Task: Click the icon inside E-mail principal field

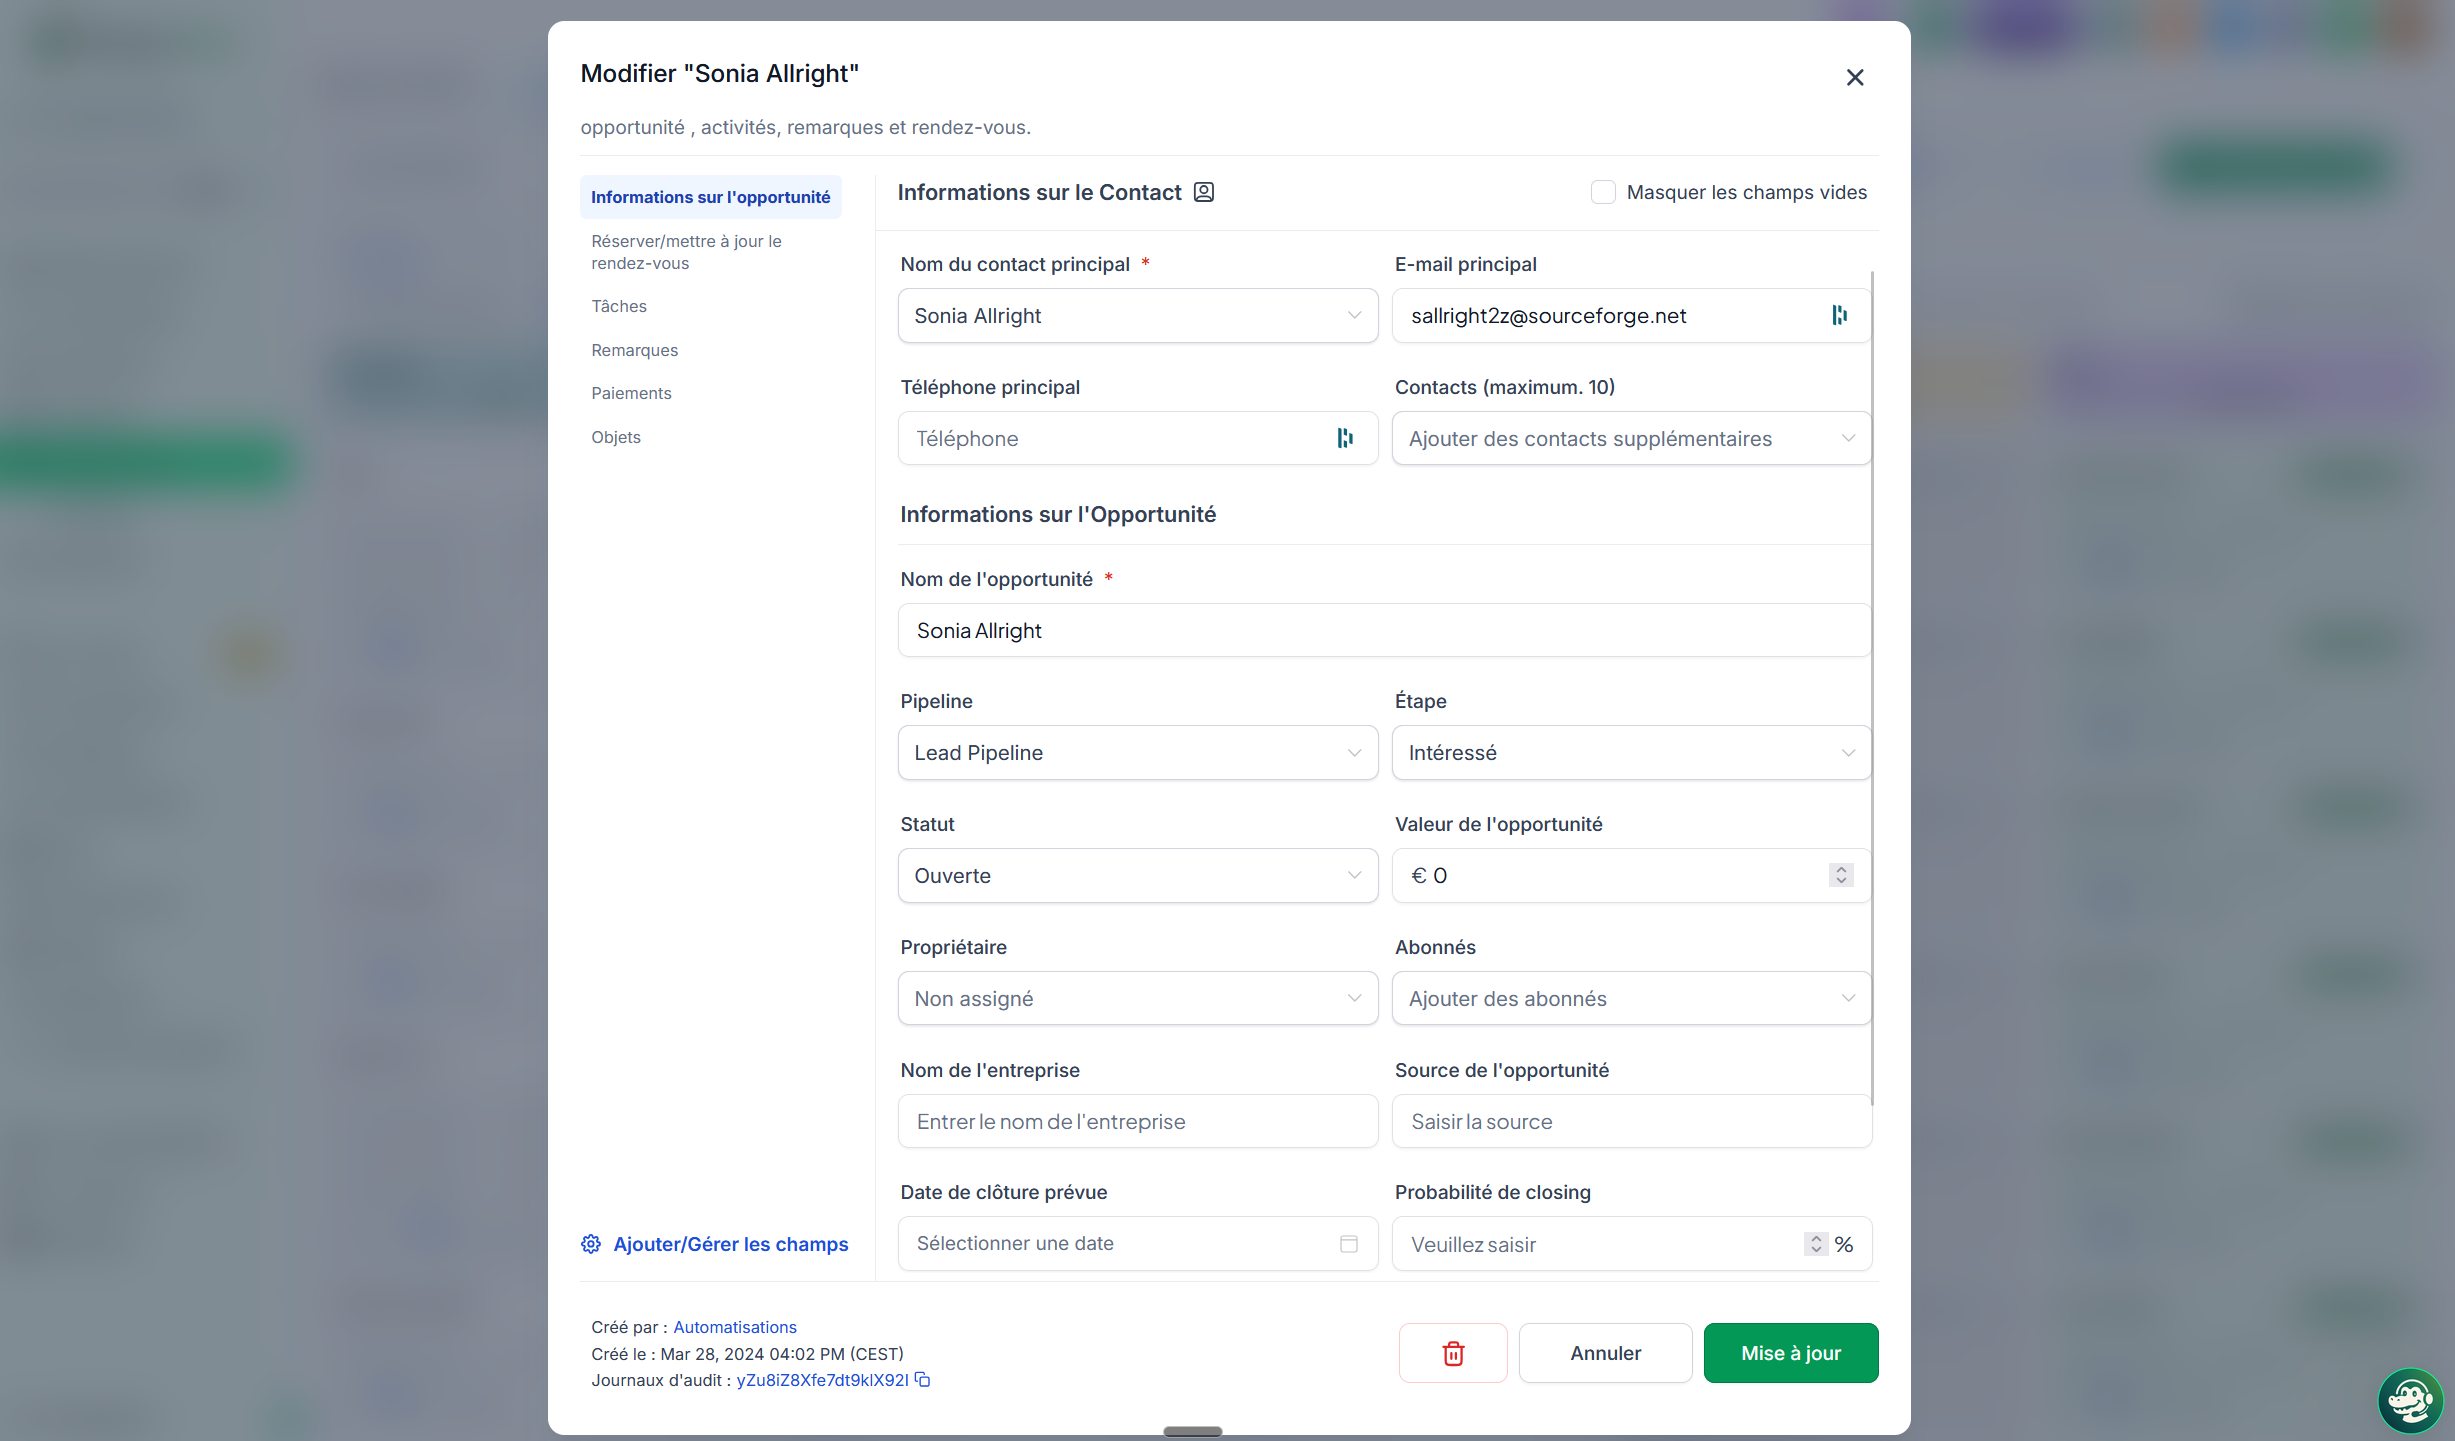Action: pyautogui.click(x=1839, y=316)
